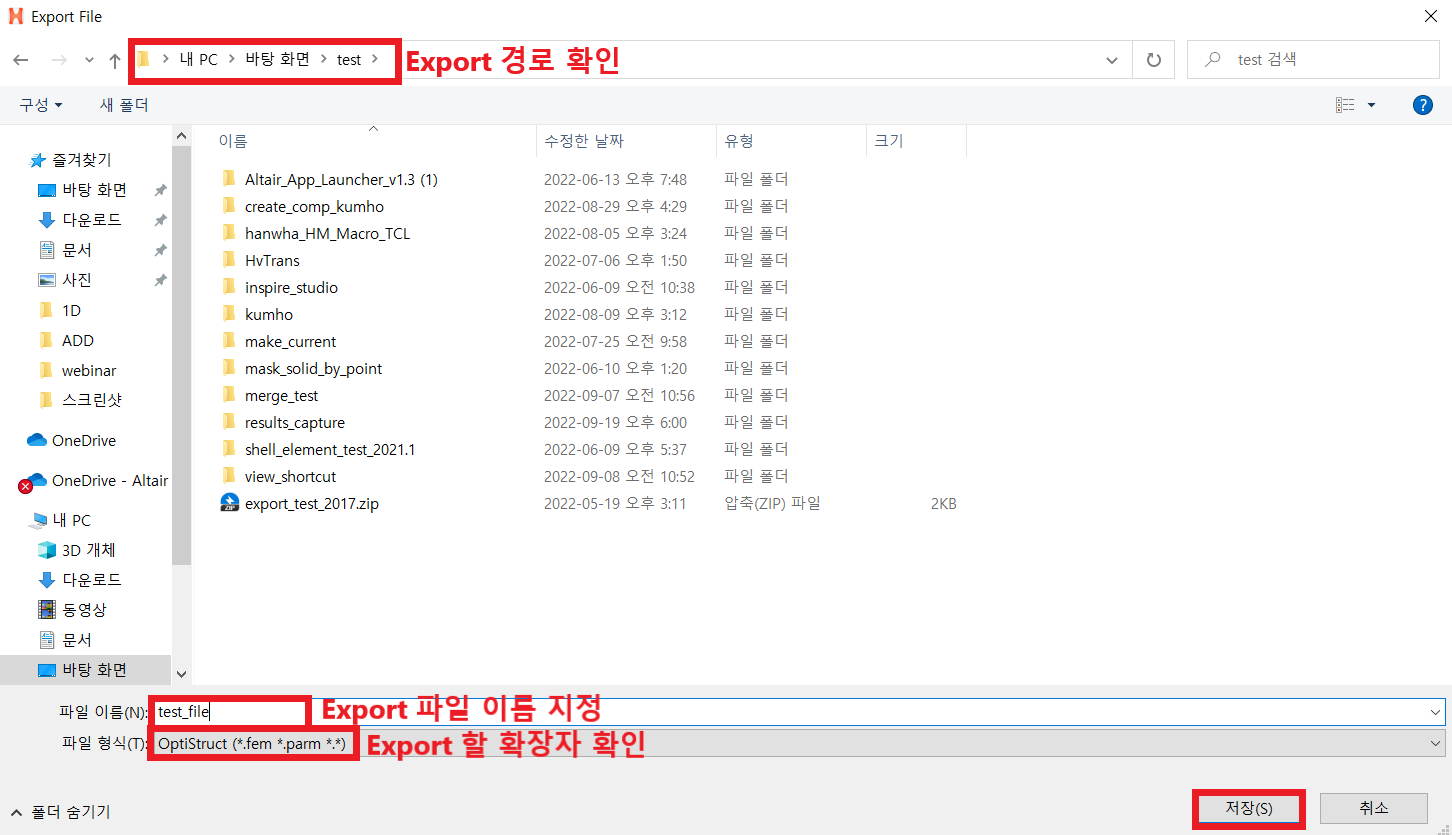1452x835 pixels.
Task: Click the 2022-09-19 오후 6:00 date cell
Action: pyautogui.click(x=615, y=423)
